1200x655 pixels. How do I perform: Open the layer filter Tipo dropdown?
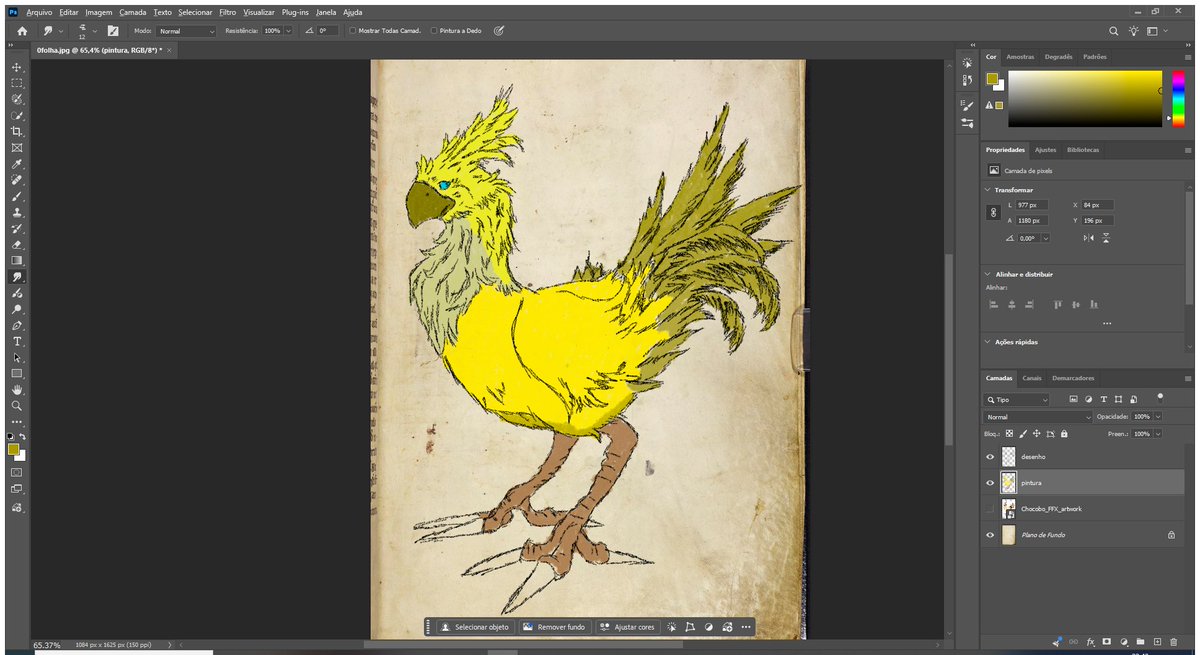click(1017, 400)
